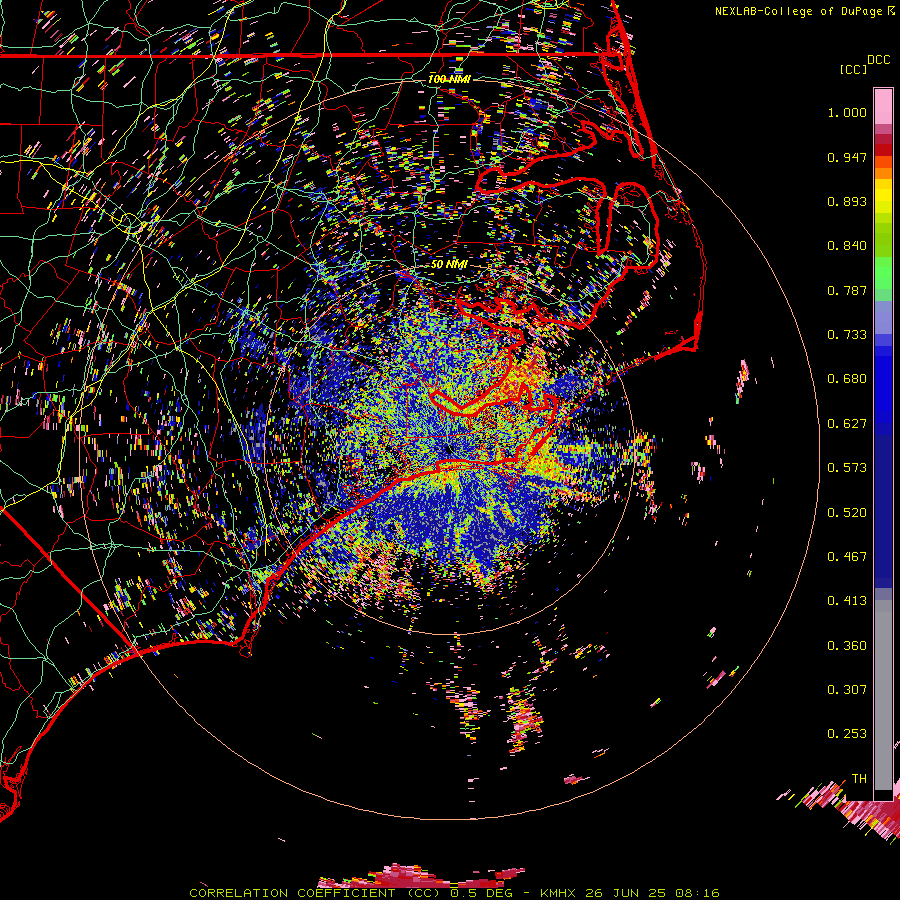
Task: Click the KMHX station identifier
Action: tap(558, 893)
